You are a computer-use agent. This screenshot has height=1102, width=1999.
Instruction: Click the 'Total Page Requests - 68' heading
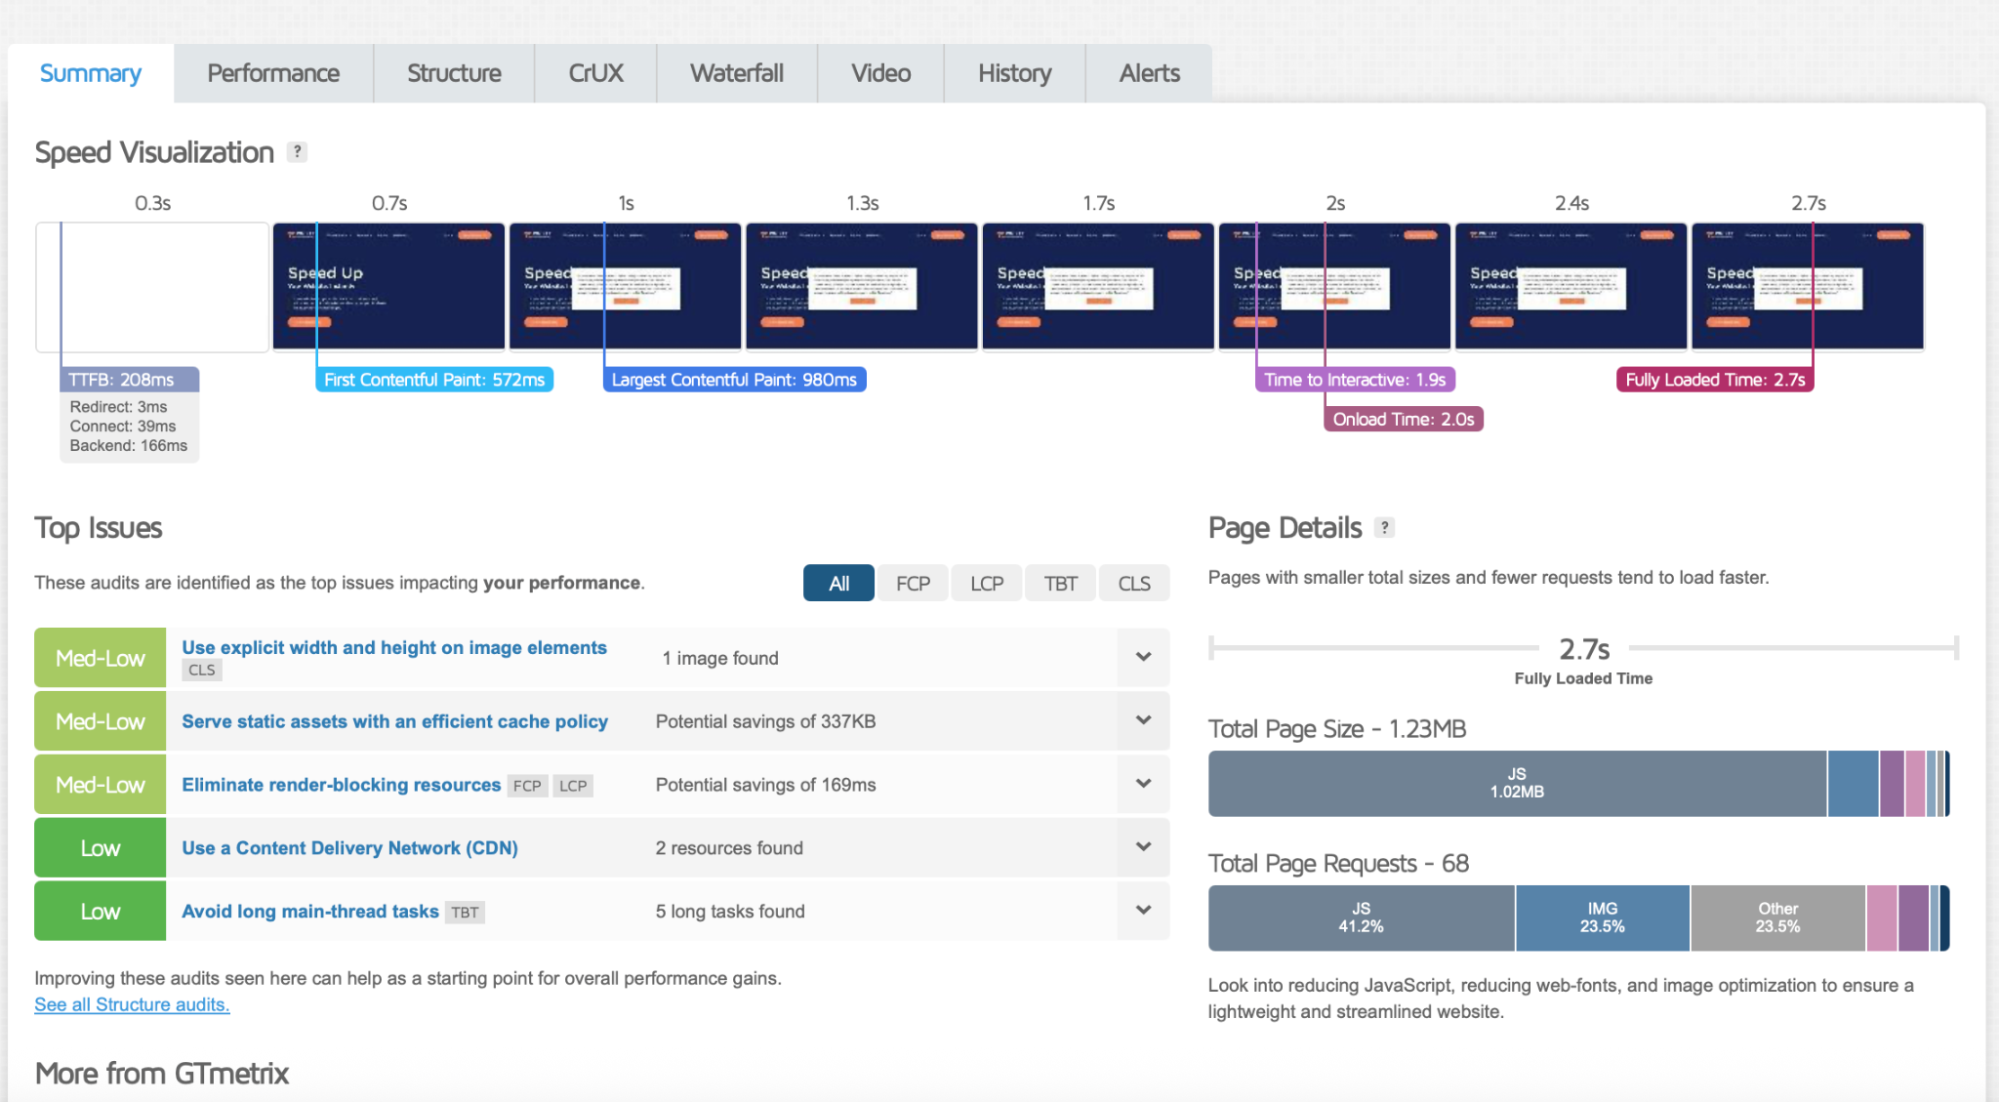click(x=1338, y=863)
